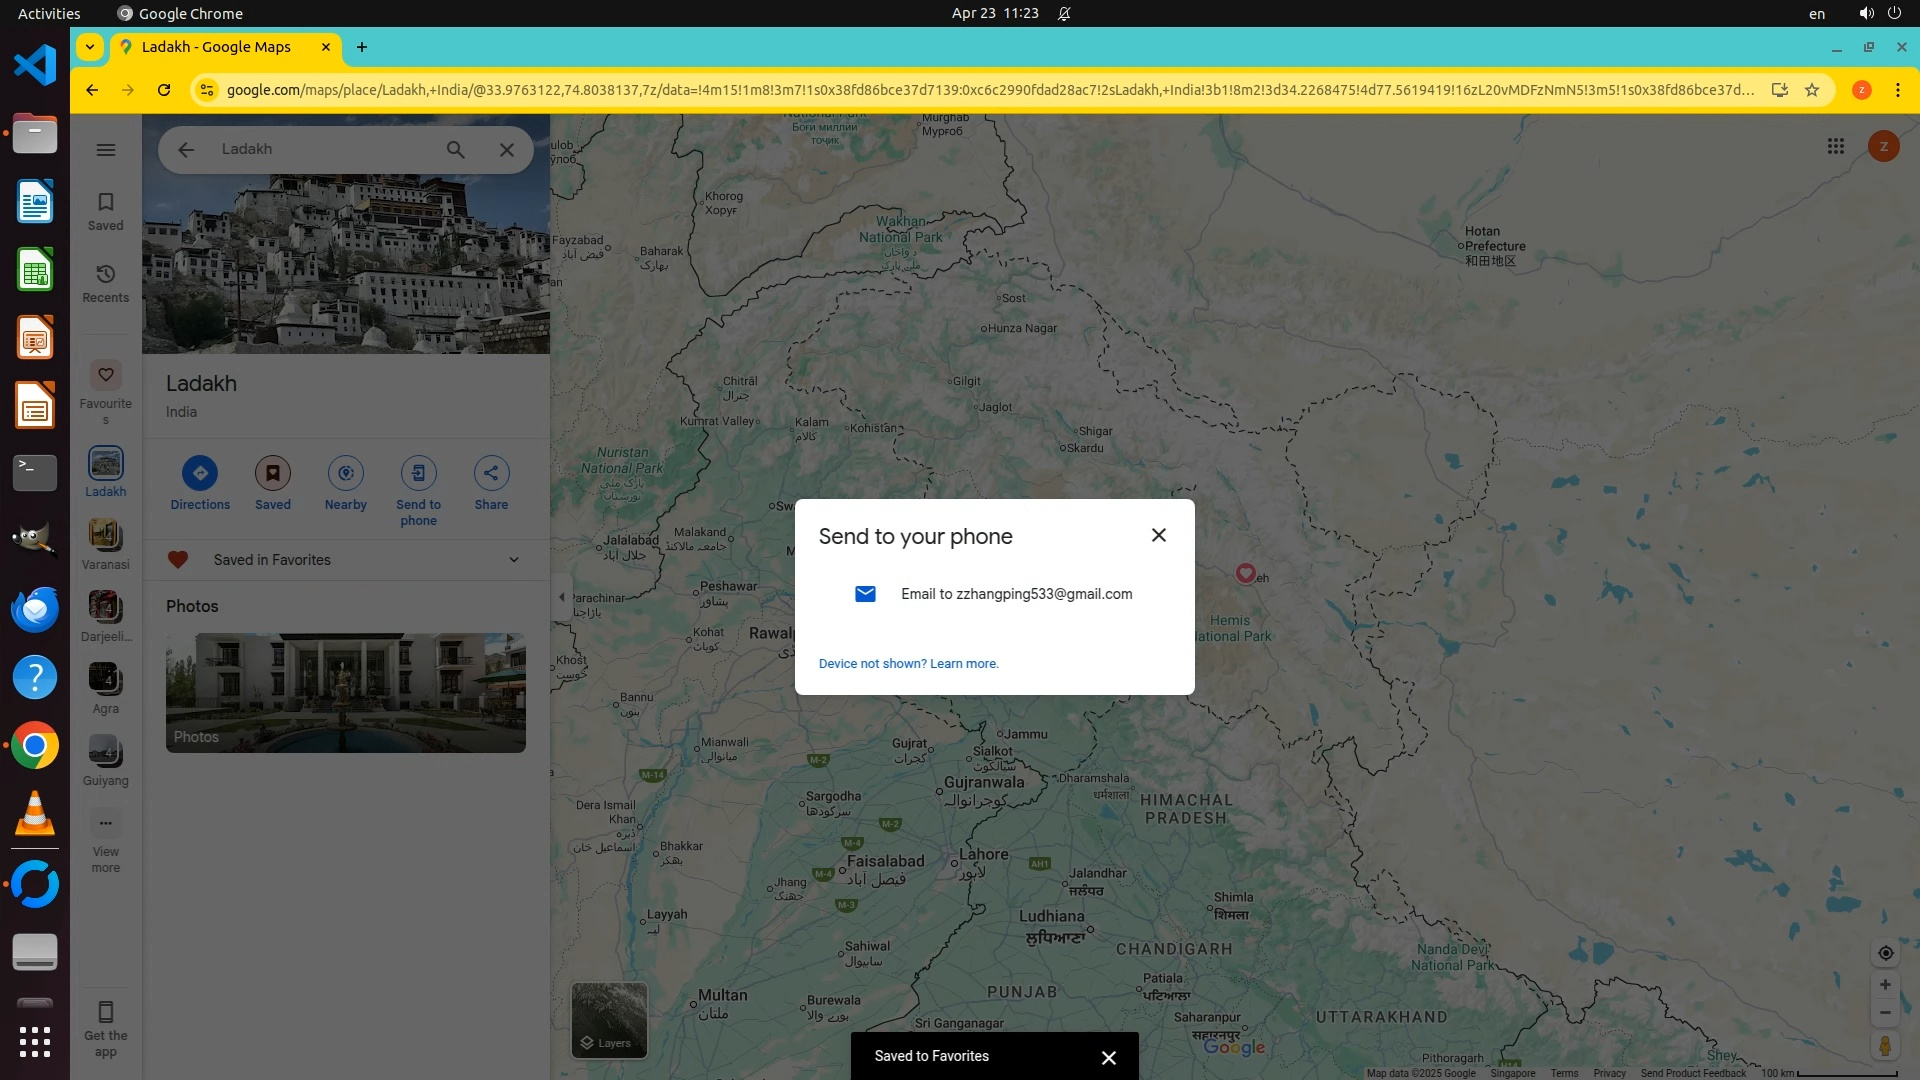Toggle the Layers map view thumbnail
1920x1080 pixels.
[608, 1019]
